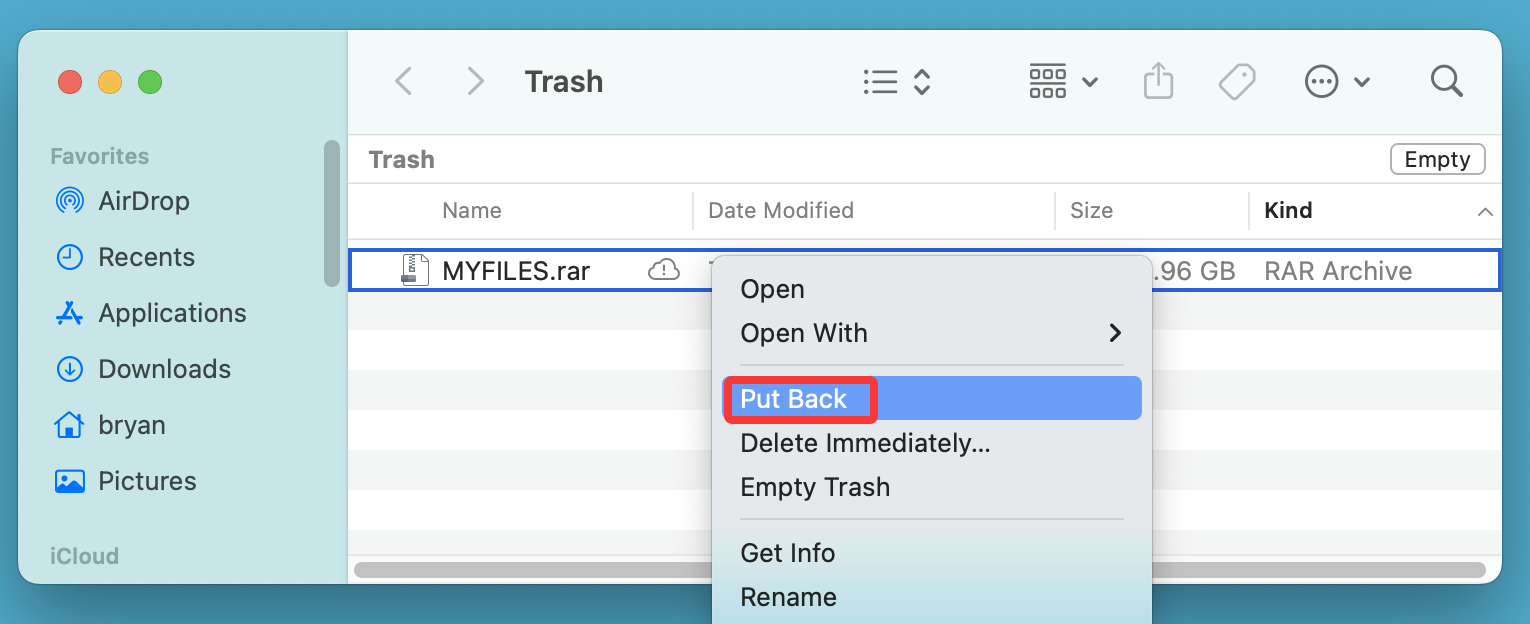The height and width of the screenshot is (624, 1530).
Task: Open the Applications sidebar item
Action: coord(171,313)
